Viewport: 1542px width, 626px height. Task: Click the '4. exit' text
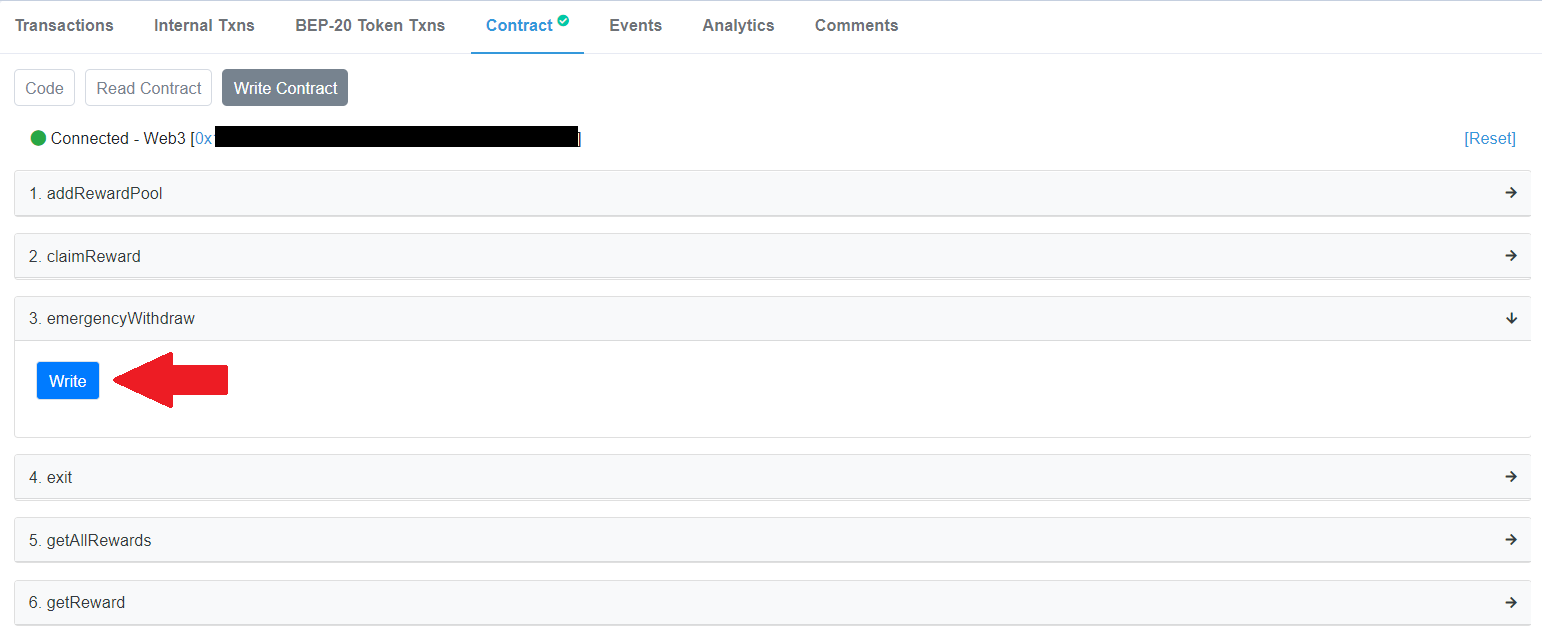point(51,478)
